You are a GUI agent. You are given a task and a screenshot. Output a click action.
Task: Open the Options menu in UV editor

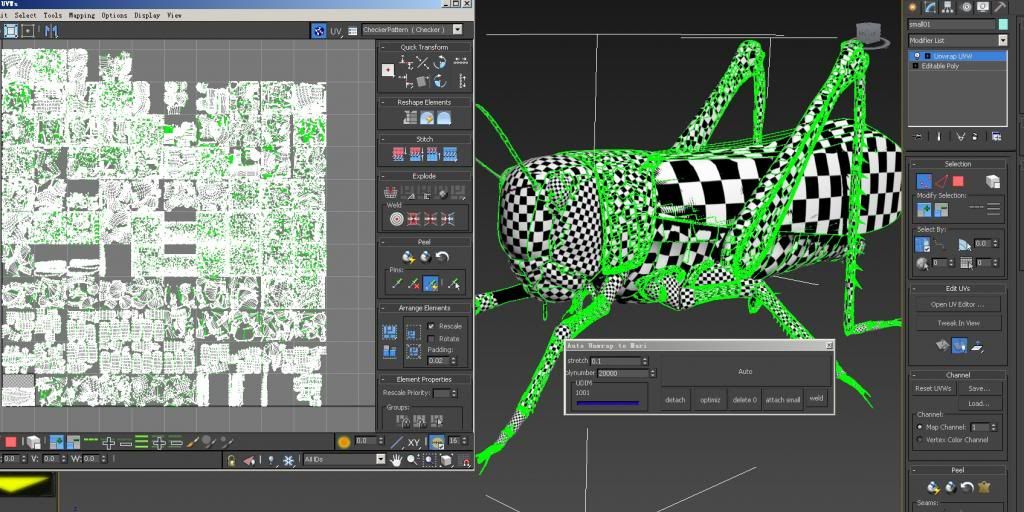tap(114, 15)
